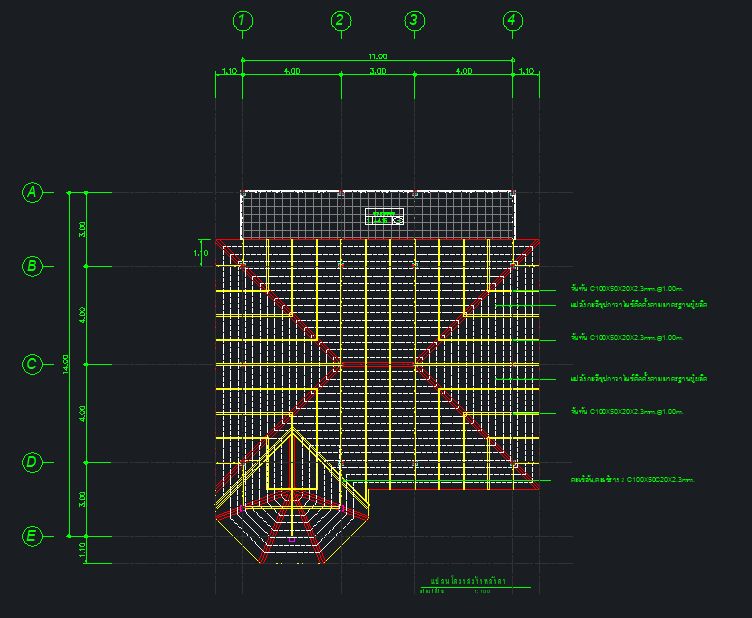Select grid bubble letter A
This screenshot has height=618, width=752.
32,193
